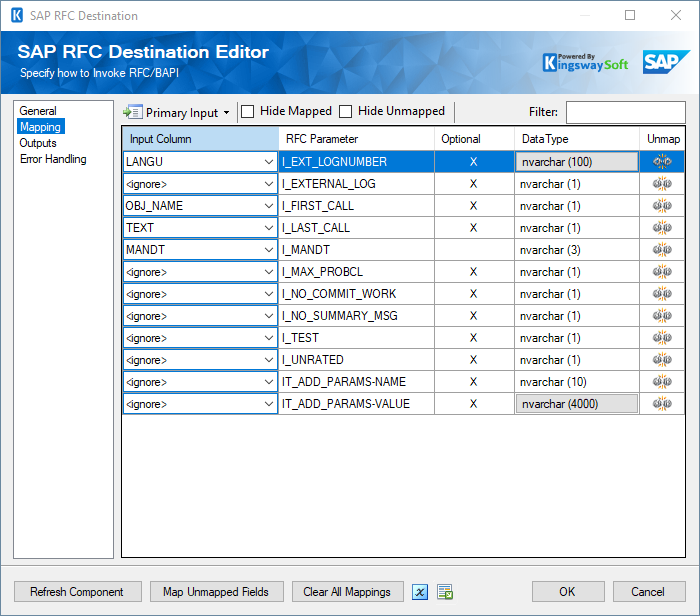Image resolution: width=700 pixels, height=616 pixels.
Task: Open the General page
Action: click(38, 111)
